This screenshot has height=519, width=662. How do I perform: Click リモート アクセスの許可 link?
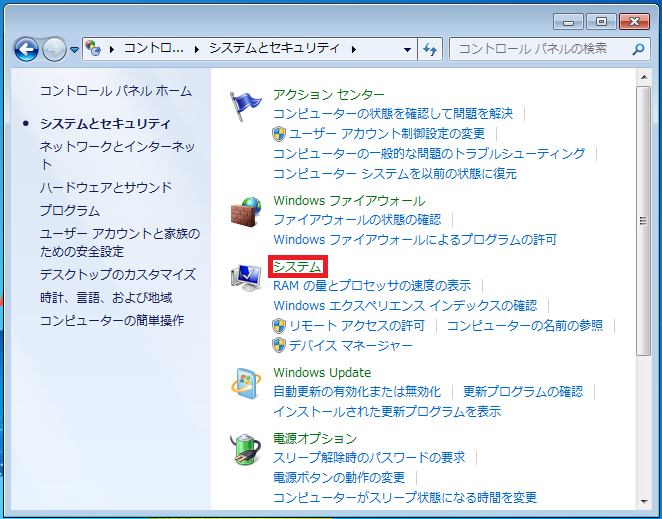[x=357, y=326]
